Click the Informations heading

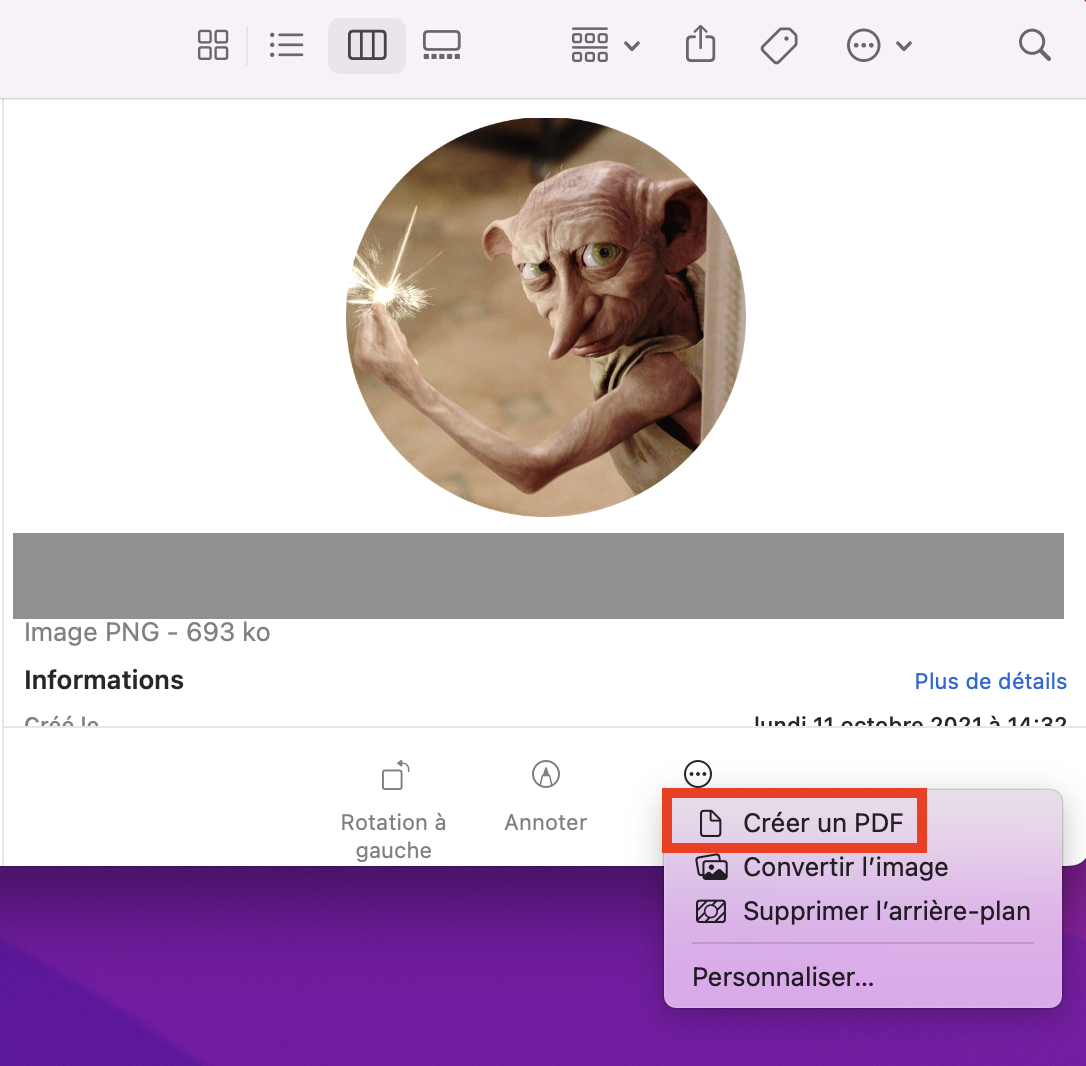click(104, 680)
